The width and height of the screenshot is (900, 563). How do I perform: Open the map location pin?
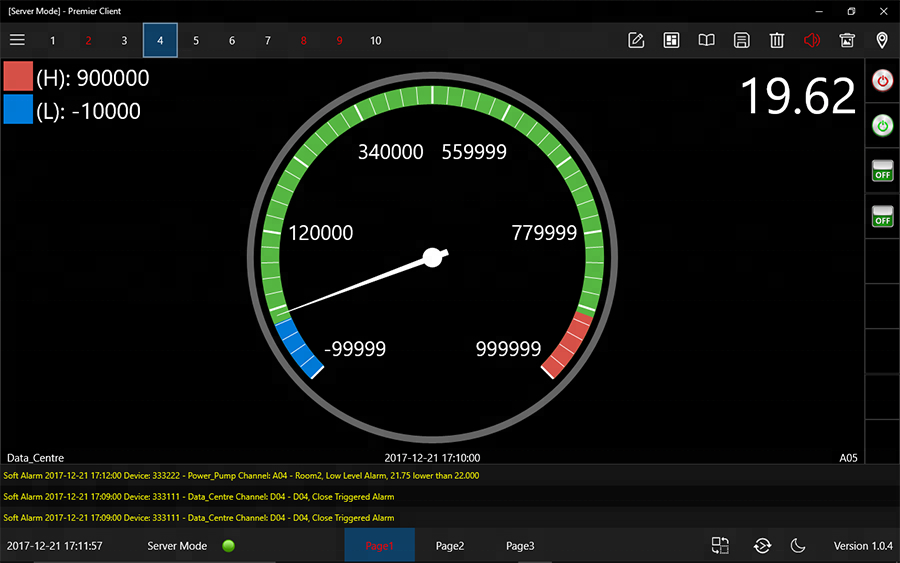[882, 40]
